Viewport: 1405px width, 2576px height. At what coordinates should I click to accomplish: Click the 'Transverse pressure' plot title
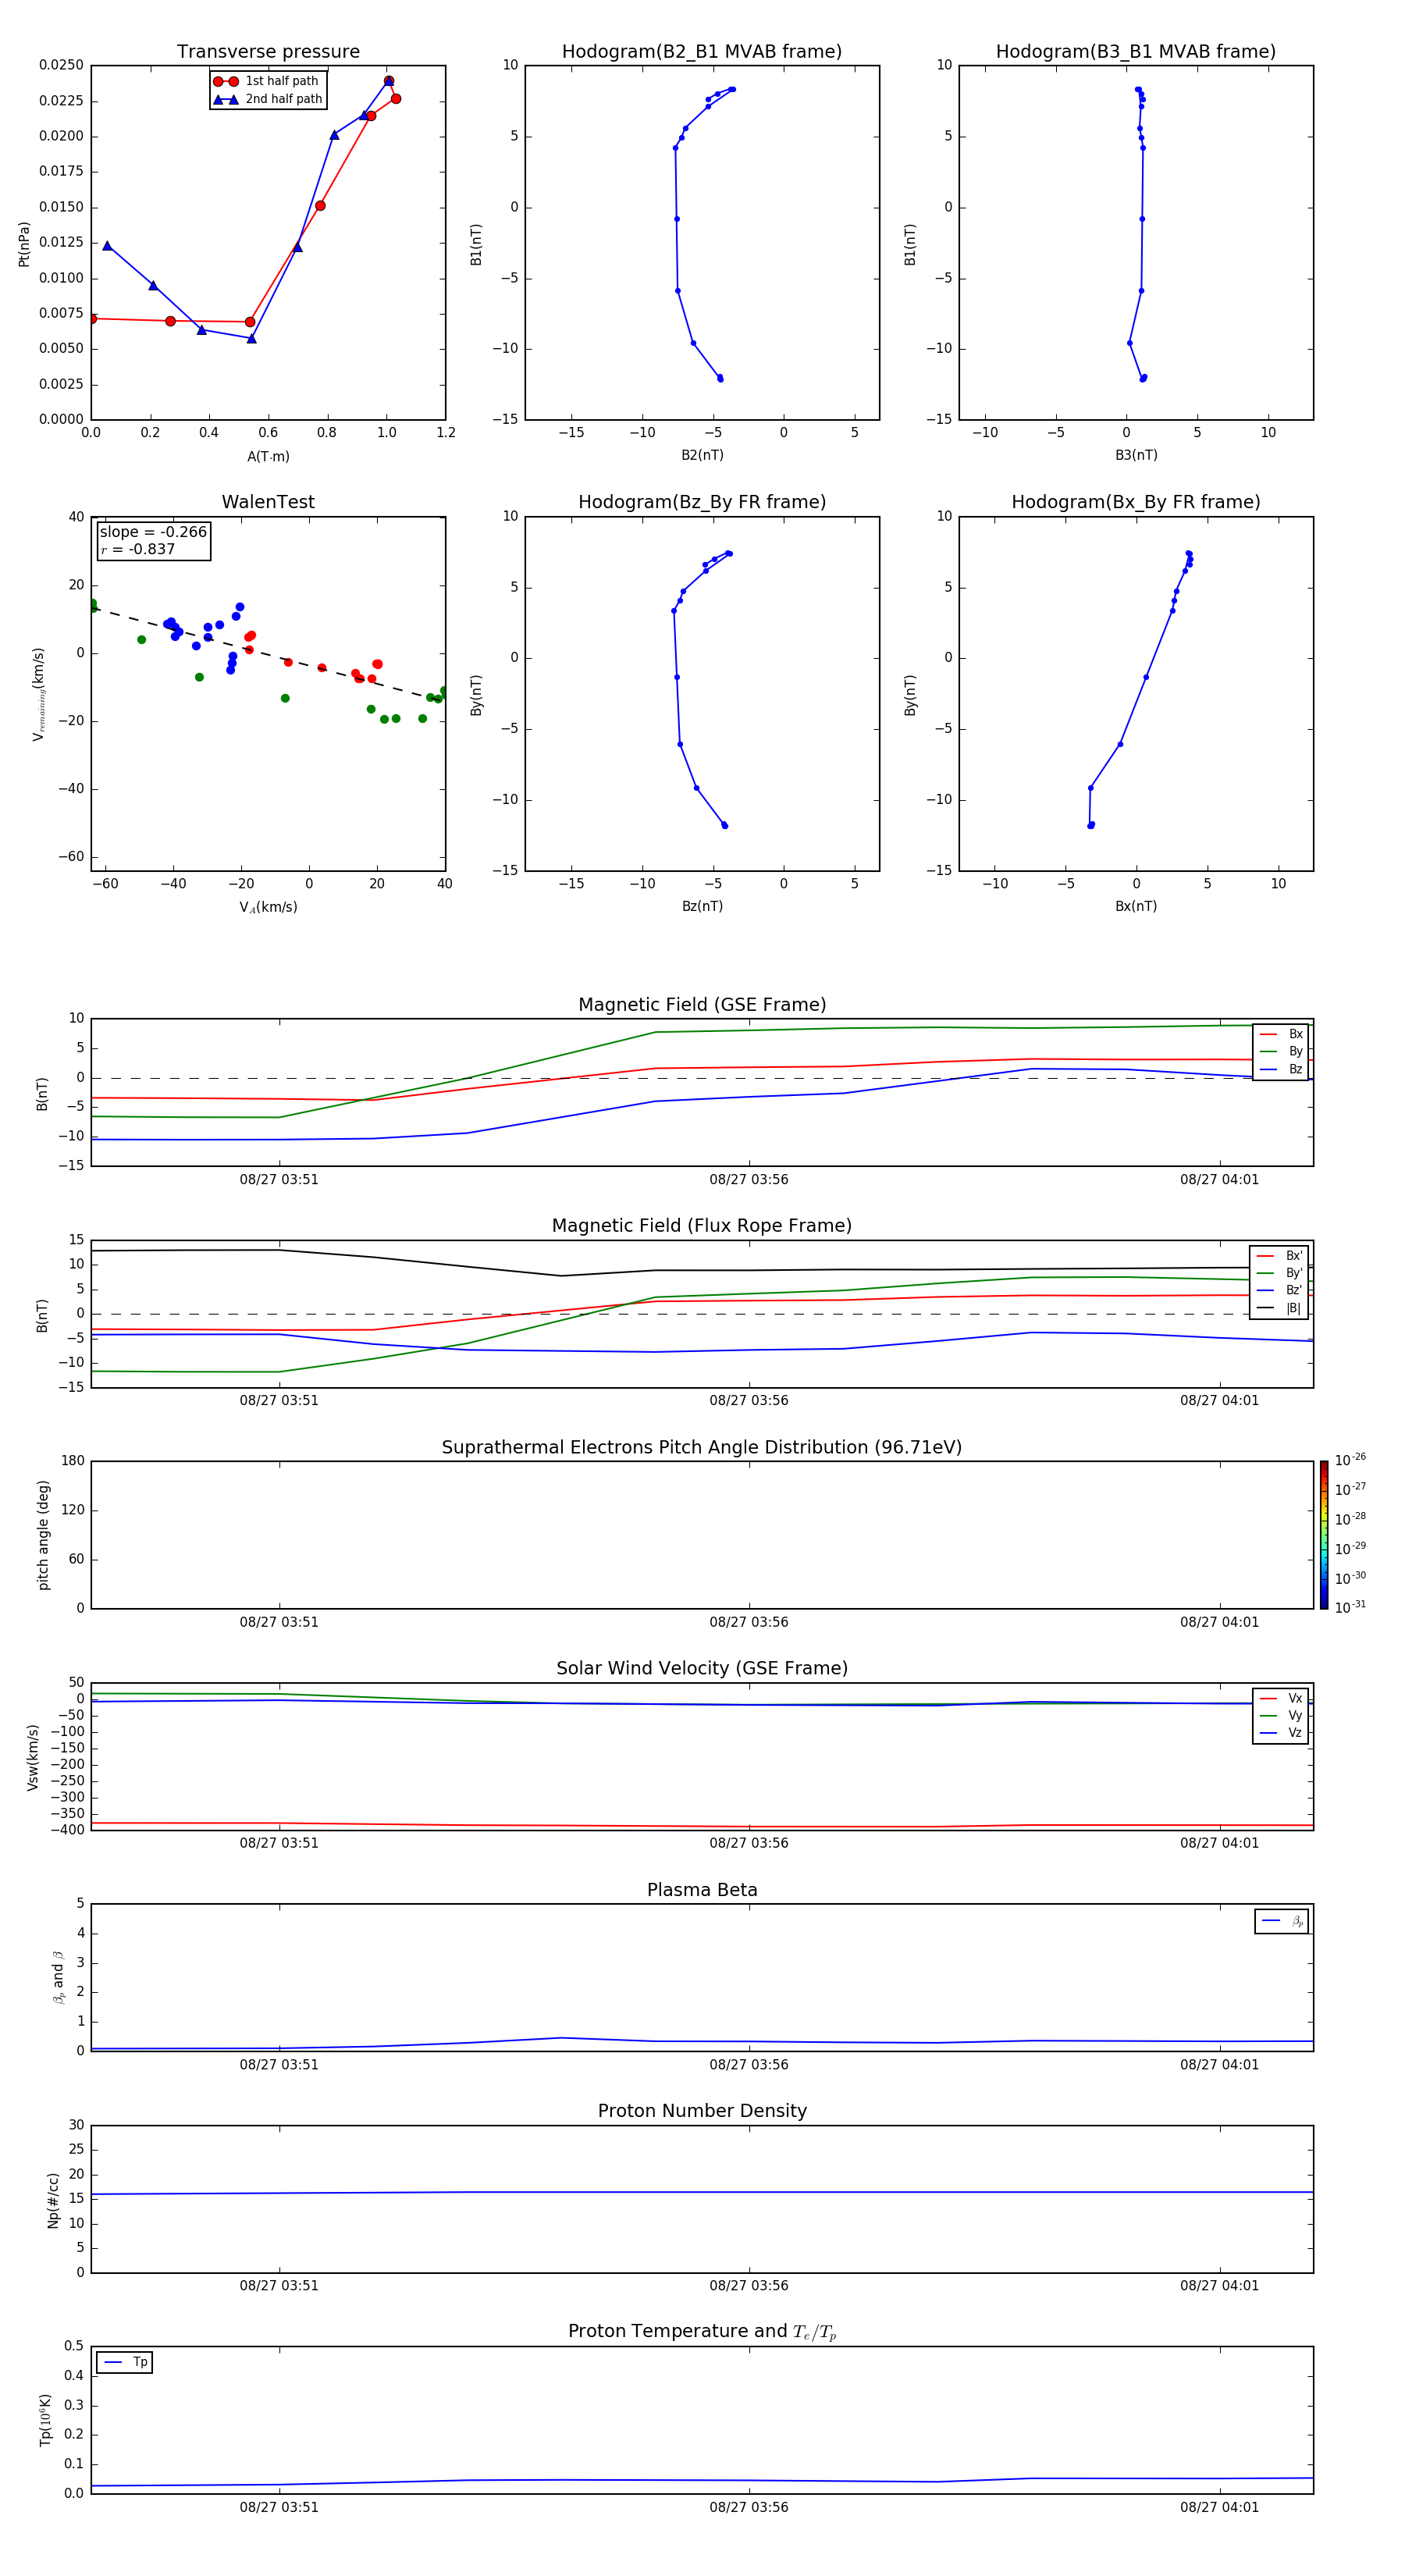268,52
